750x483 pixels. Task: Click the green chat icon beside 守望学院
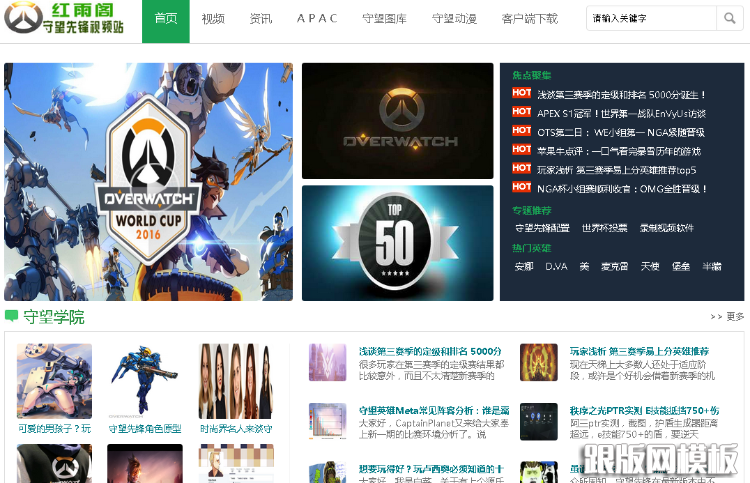11,316
